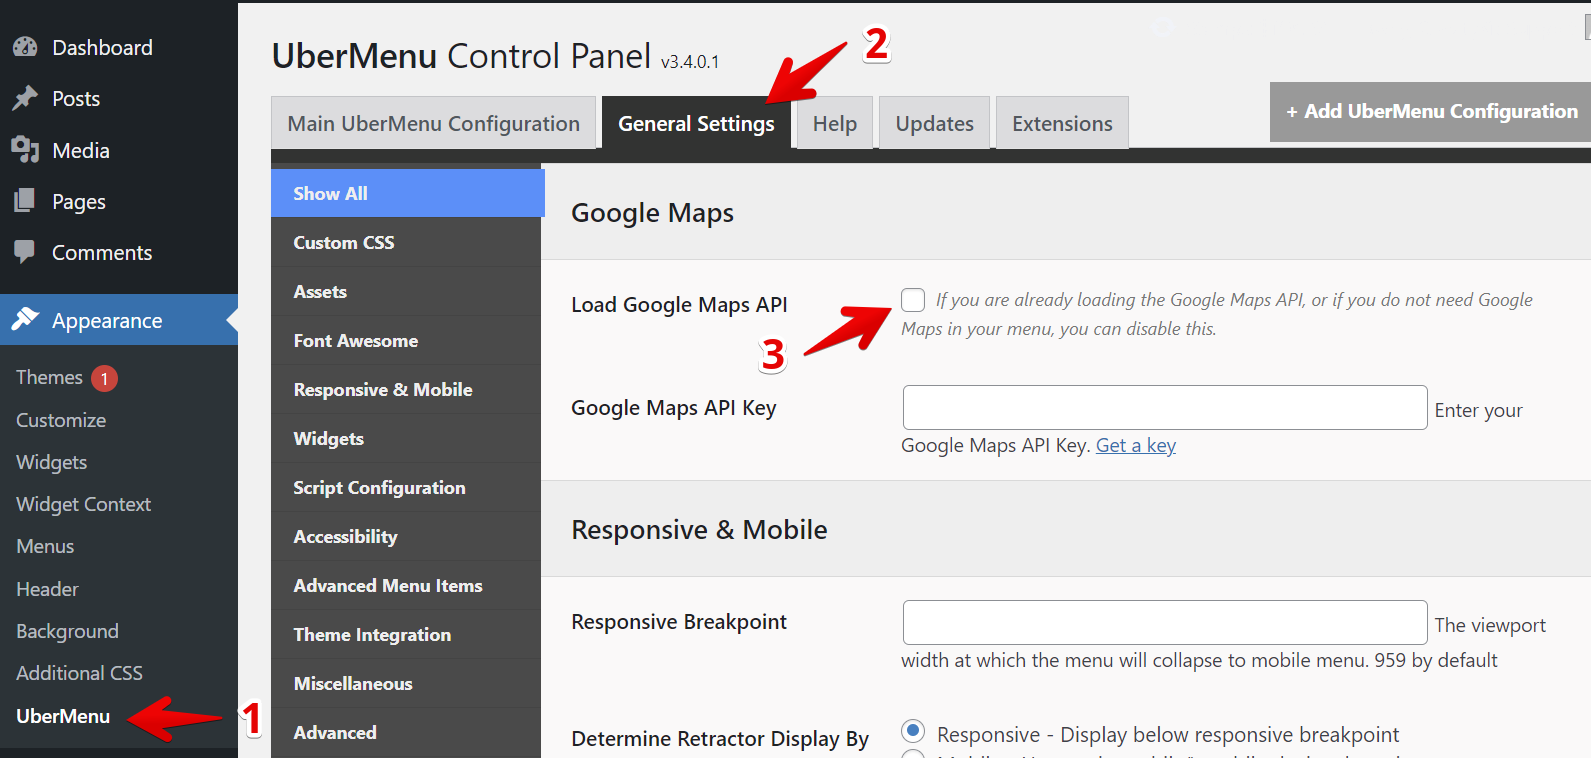
Task: Open the Updates tab
Action: [934, 123]
